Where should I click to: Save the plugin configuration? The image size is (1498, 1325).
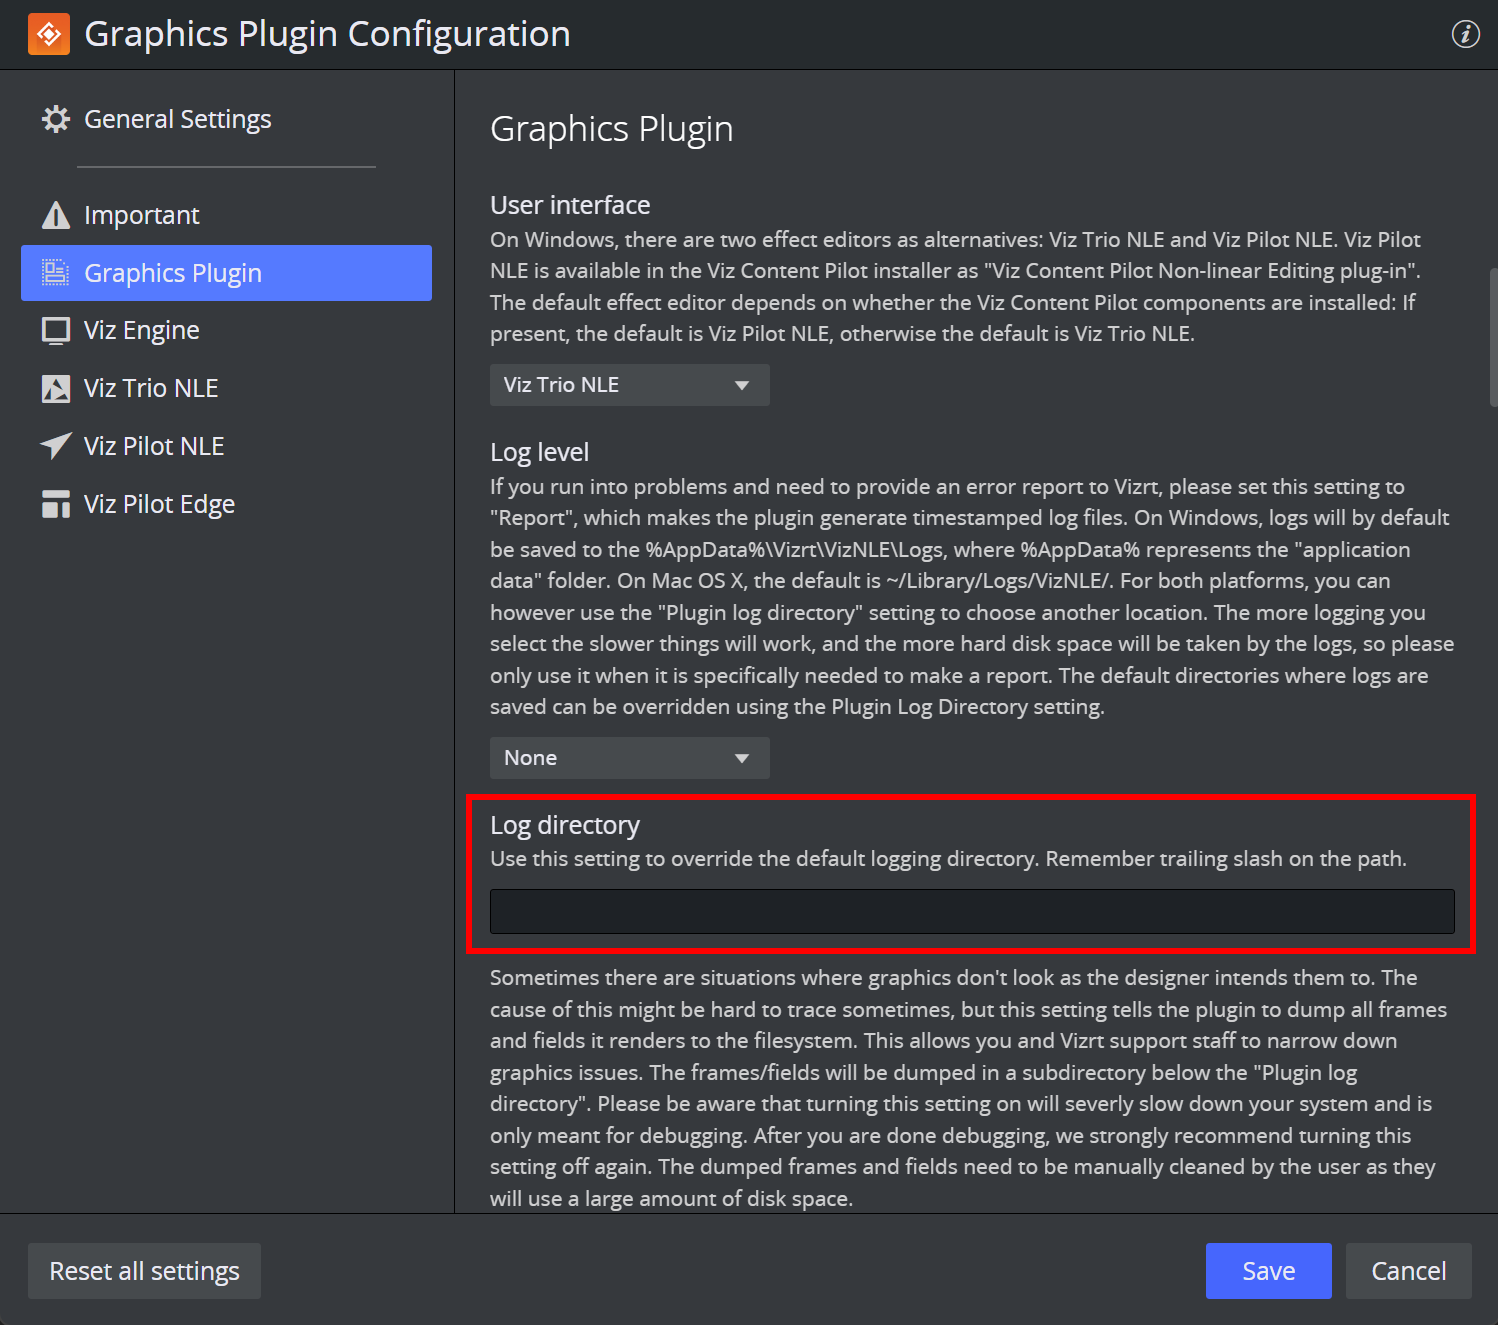click(x=1268, y=1271)
